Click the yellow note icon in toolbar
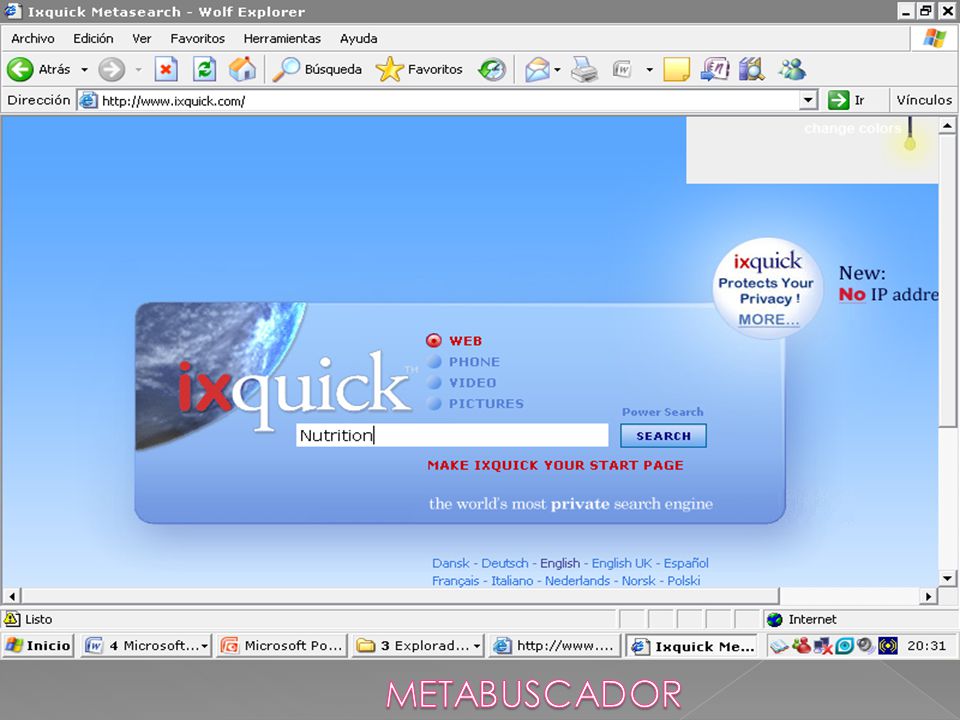The height and width of the screenshot is (720, 960). [676, 69]
